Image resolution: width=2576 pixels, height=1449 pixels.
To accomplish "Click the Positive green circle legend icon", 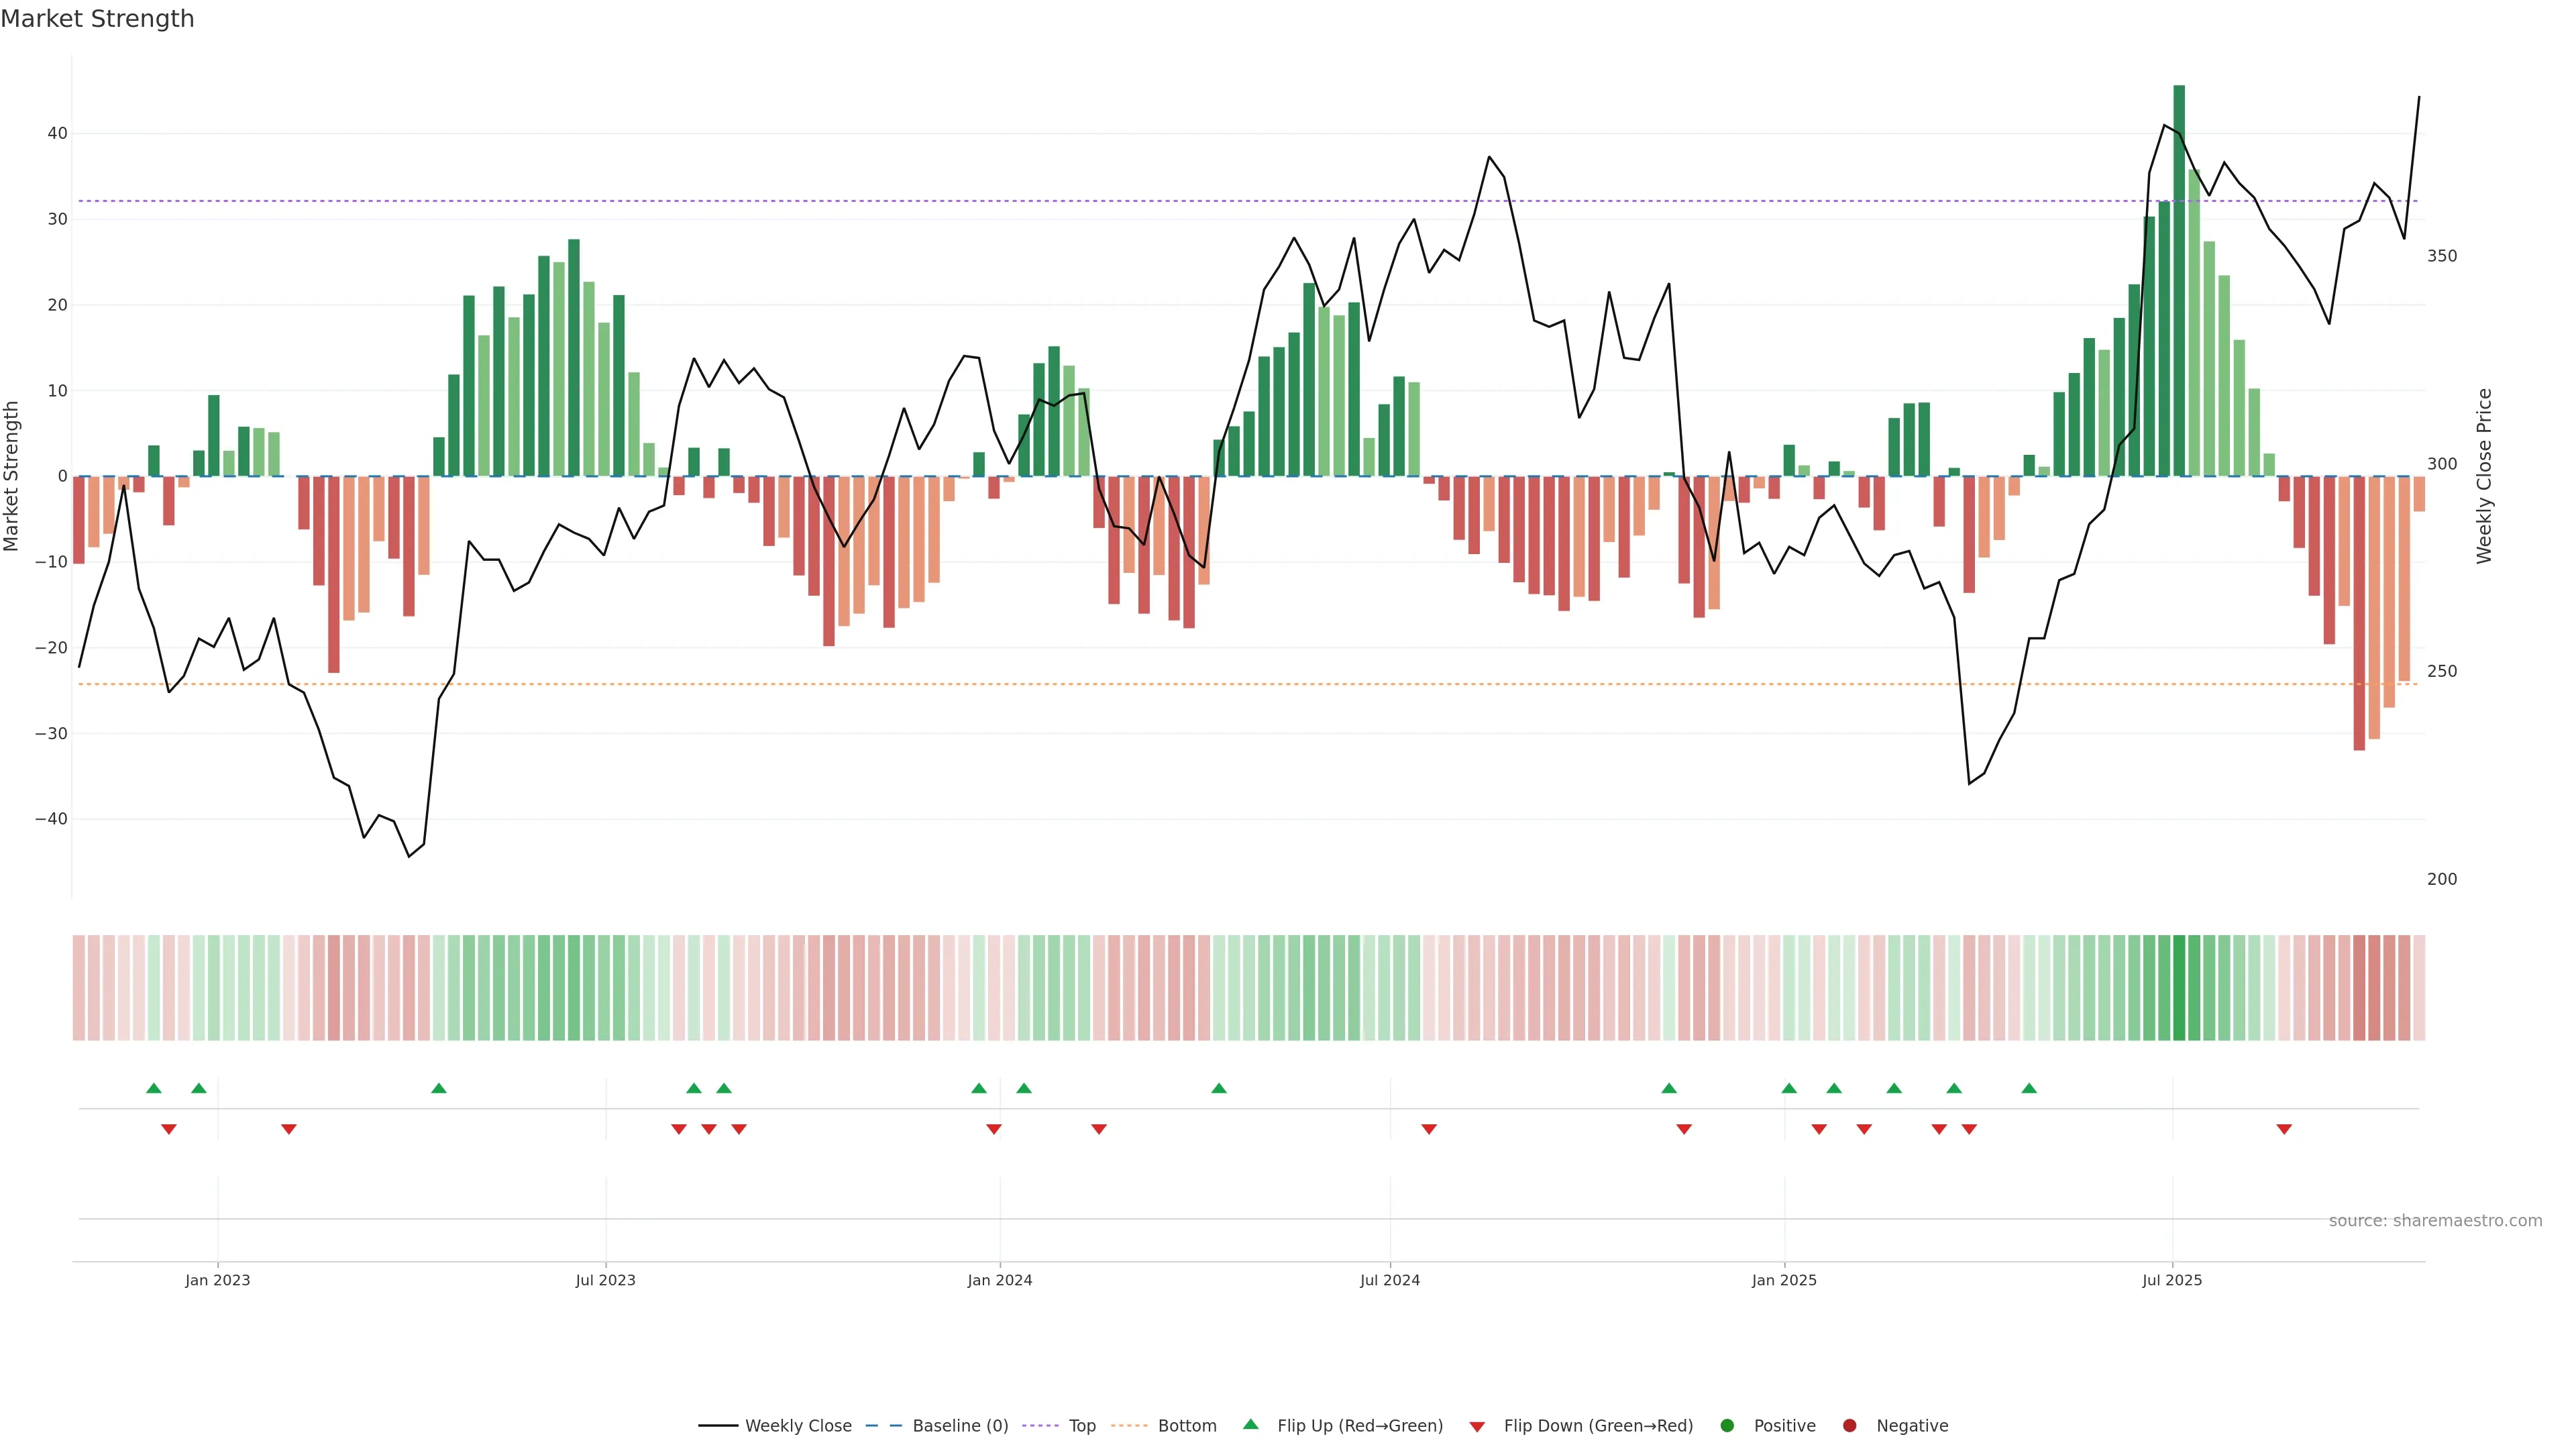I will click(1727, 1426).
